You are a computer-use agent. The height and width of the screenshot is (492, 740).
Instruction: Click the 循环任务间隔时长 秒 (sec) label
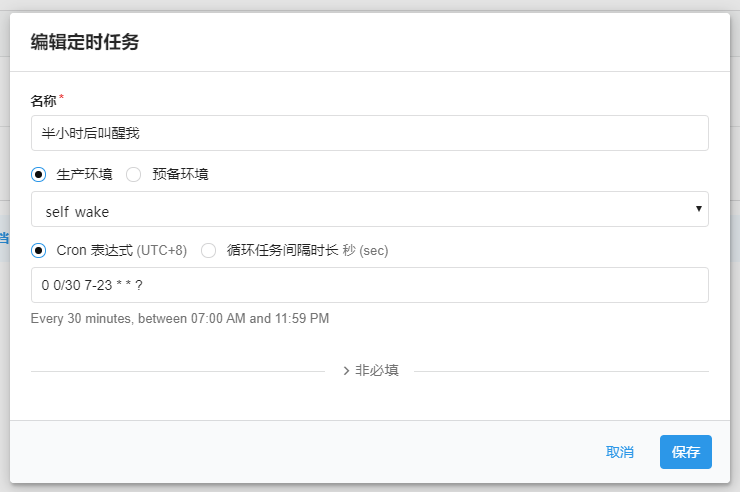307,250
